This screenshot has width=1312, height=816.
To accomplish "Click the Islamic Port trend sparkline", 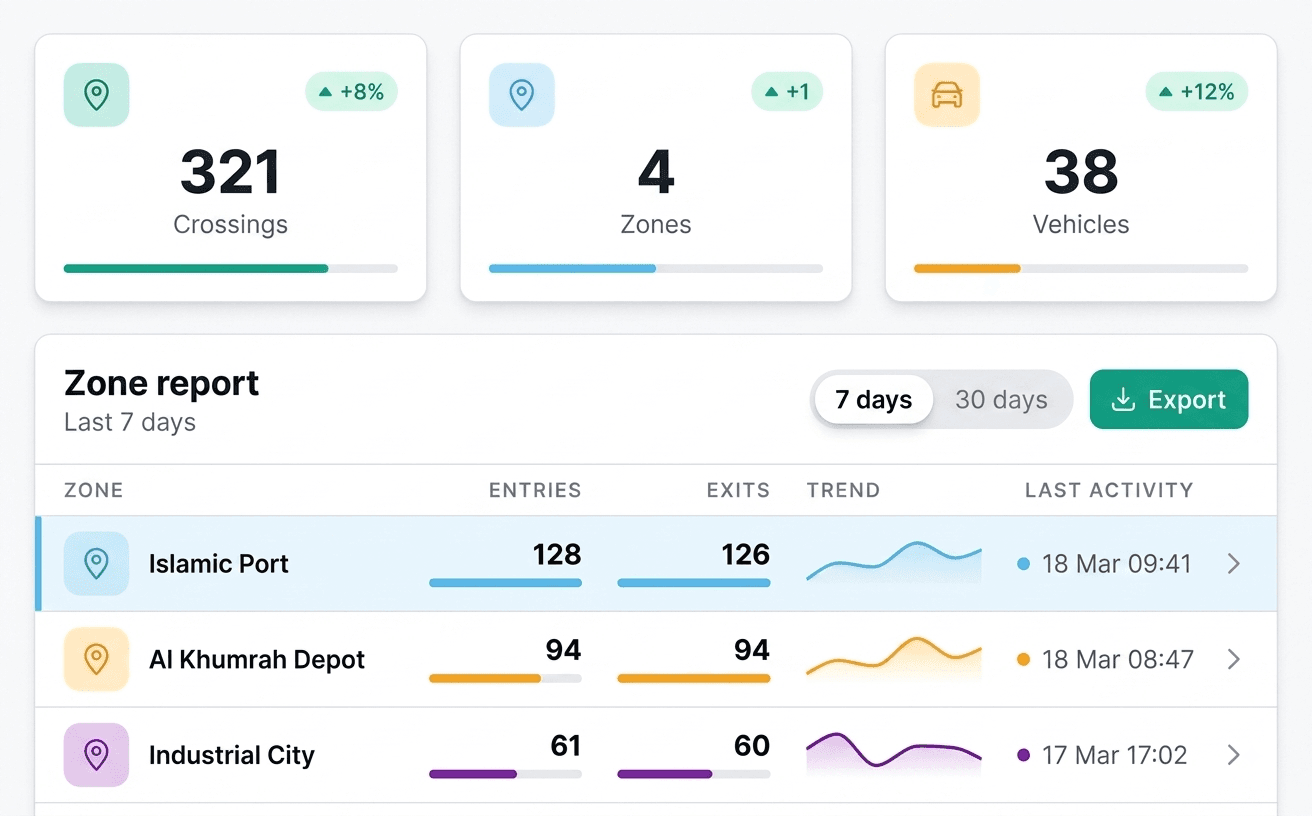I will tap(894, 562).
